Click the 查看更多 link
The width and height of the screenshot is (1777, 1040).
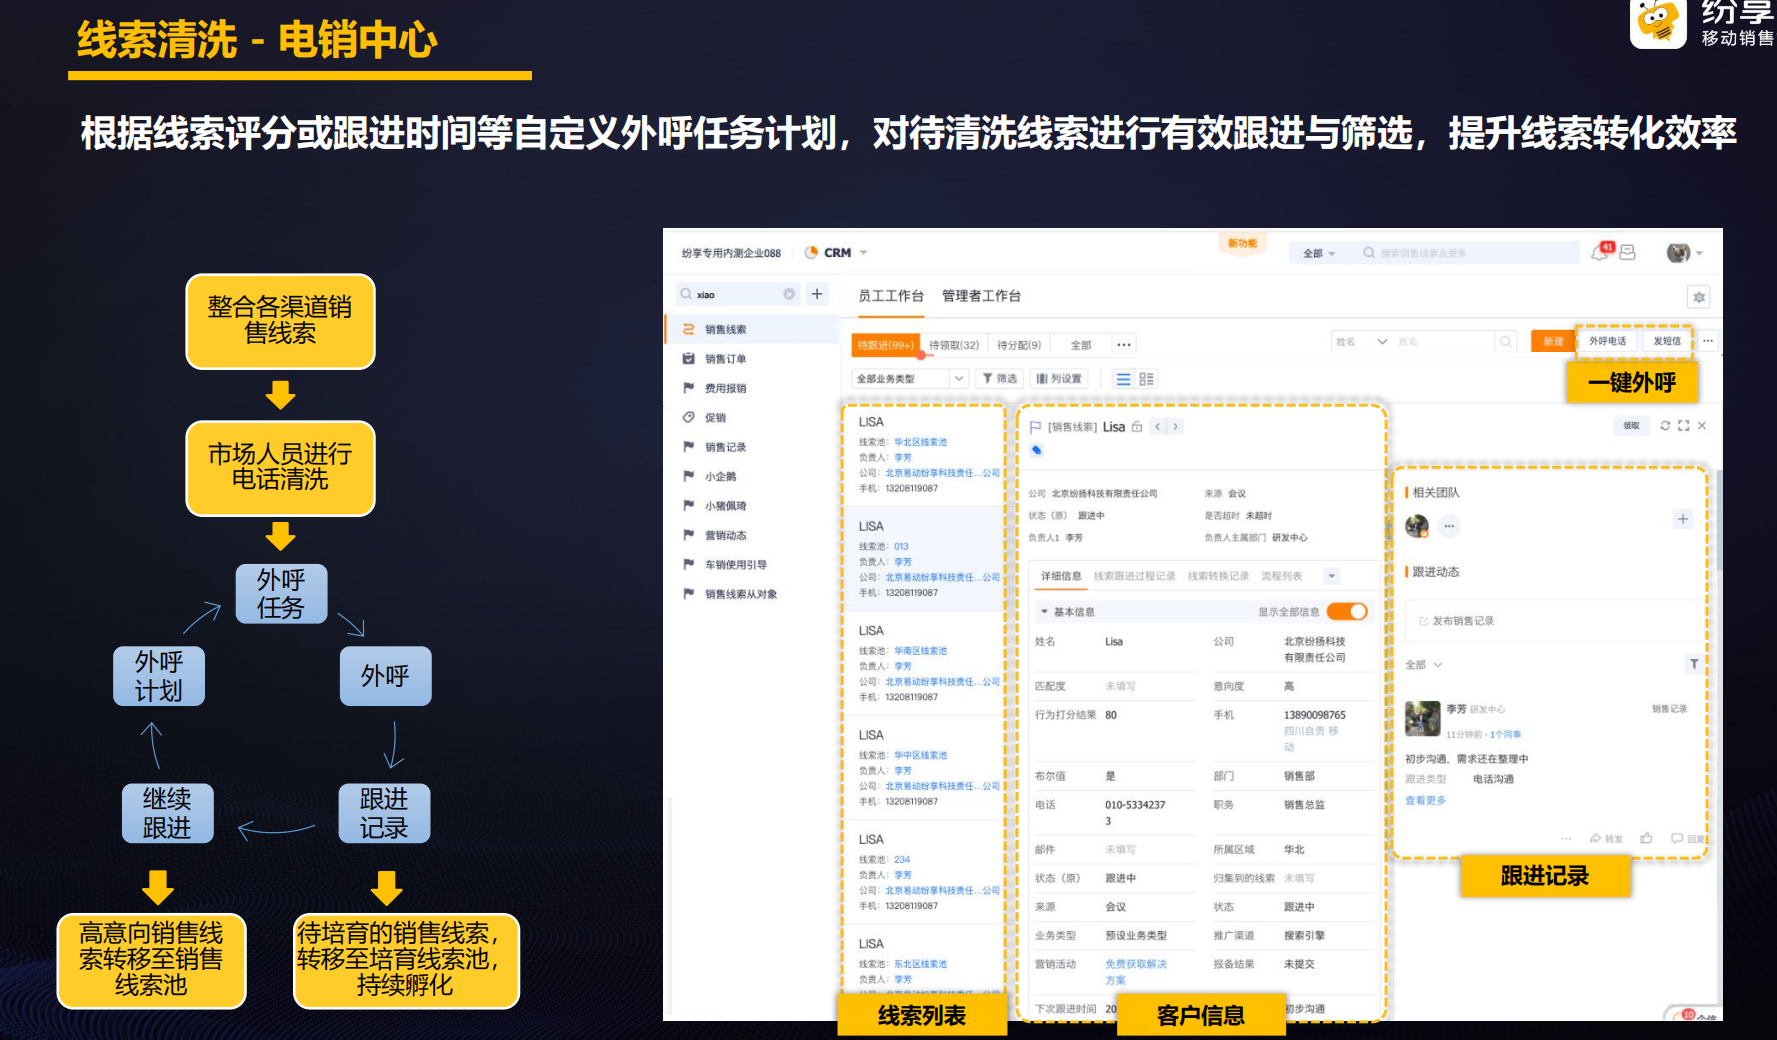point(1425,800)
